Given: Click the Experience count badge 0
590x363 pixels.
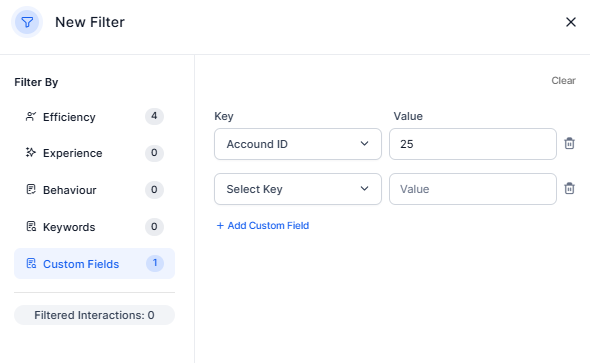Looking at the screenshot, I should pos(154,153).
